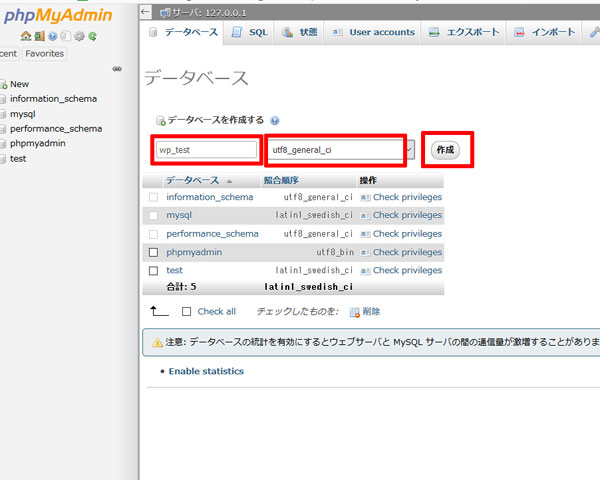The width and height of the screenshot is (600, 480).
Task: Switch to the インポート tab
Action: [x=545, y=33]
